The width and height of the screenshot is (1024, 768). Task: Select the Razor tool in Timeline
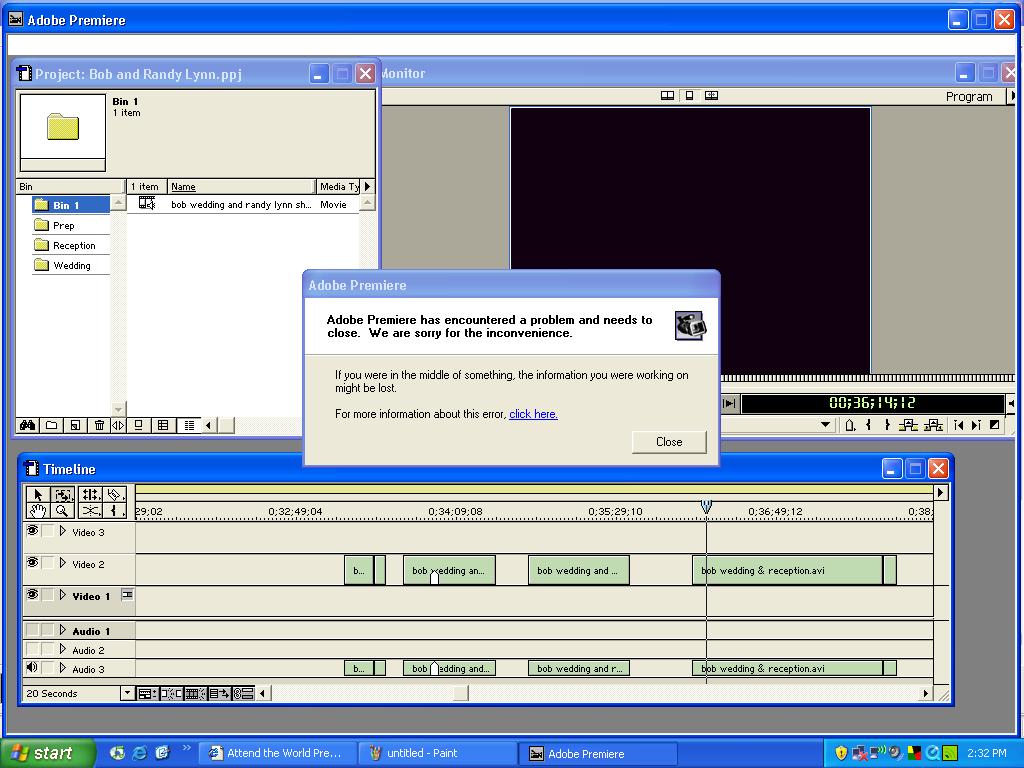click(115, 494)
